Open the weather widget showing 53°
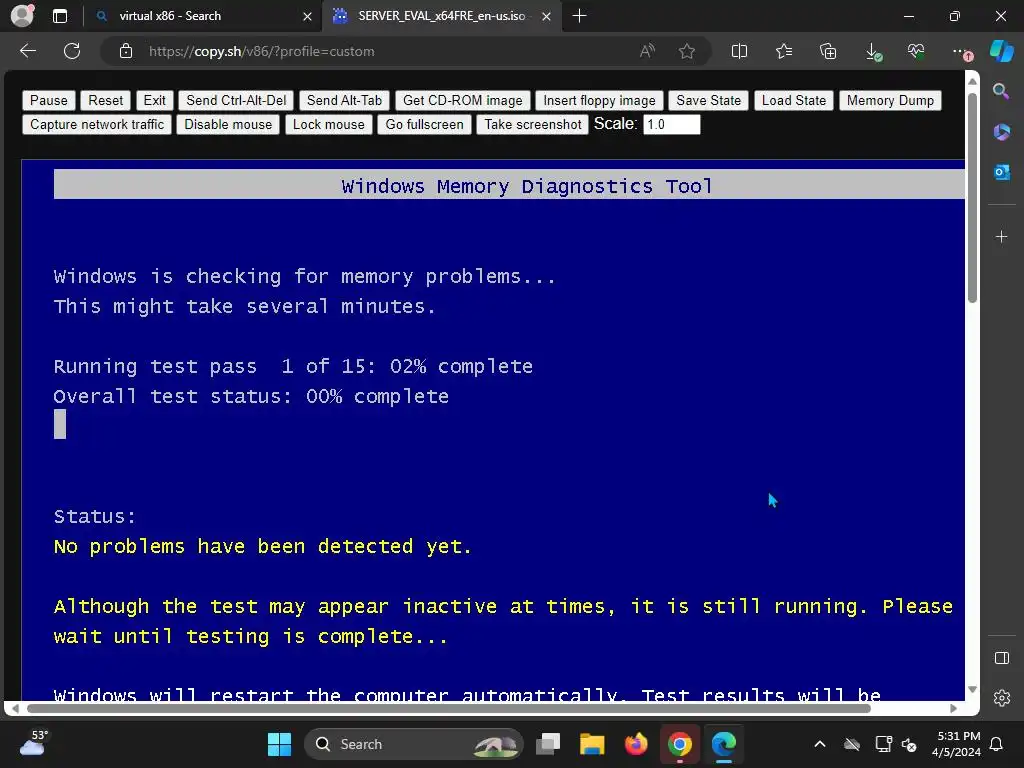This screenshot has height=768, width=1024. pos(33,743)
